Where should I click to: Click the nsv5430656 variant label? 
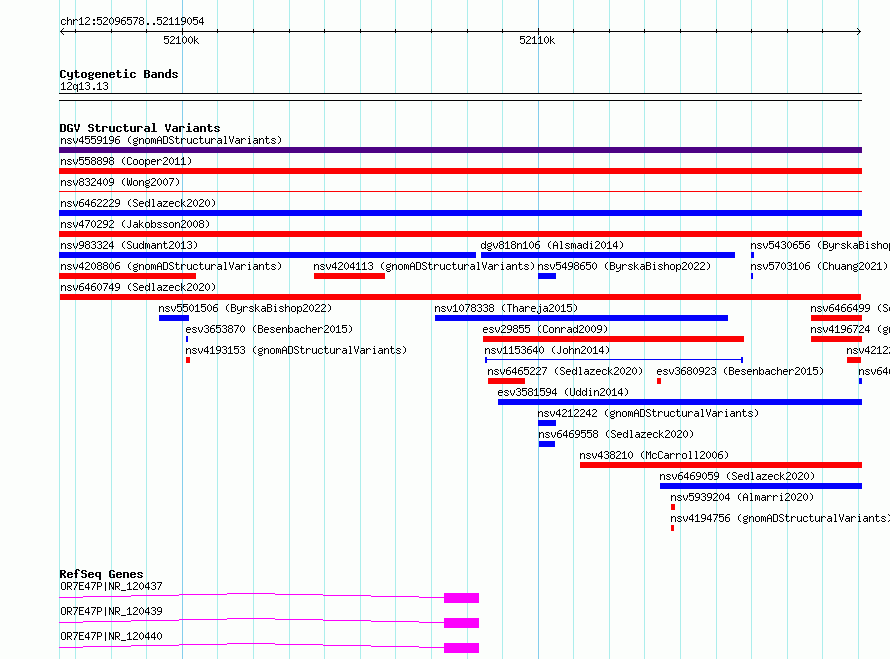coord(820,245)
